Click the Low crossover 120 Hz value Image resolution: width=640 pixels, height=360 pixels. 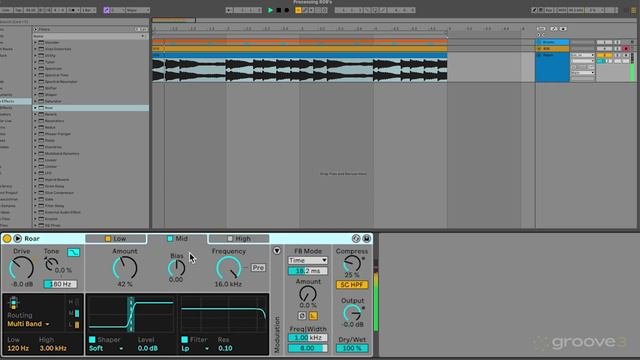click(x=18, y=348)
